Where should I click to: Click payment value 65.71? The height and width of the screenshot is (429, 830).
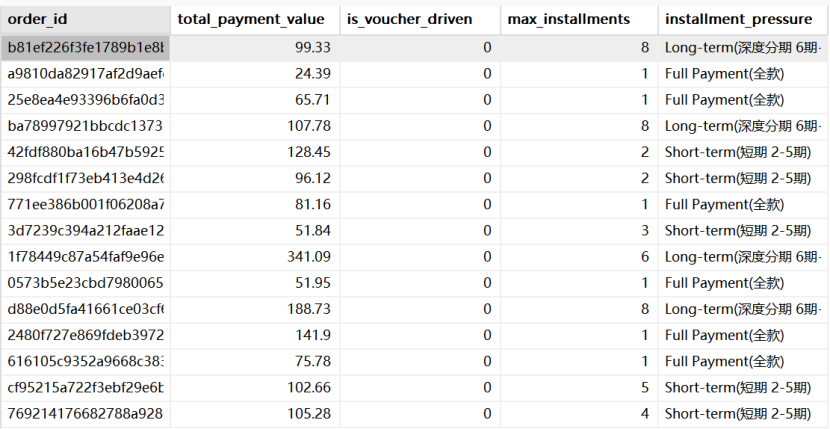255,100
